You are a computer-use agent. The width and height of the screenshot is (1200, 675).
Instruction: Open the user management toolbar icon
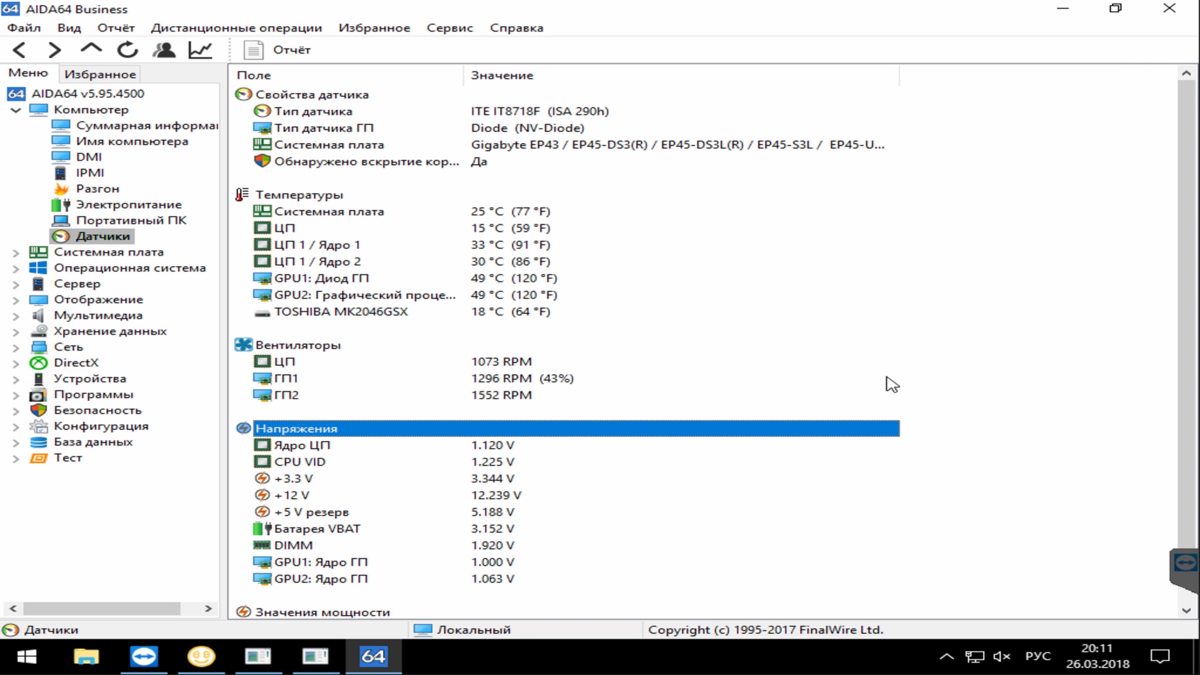164,49
